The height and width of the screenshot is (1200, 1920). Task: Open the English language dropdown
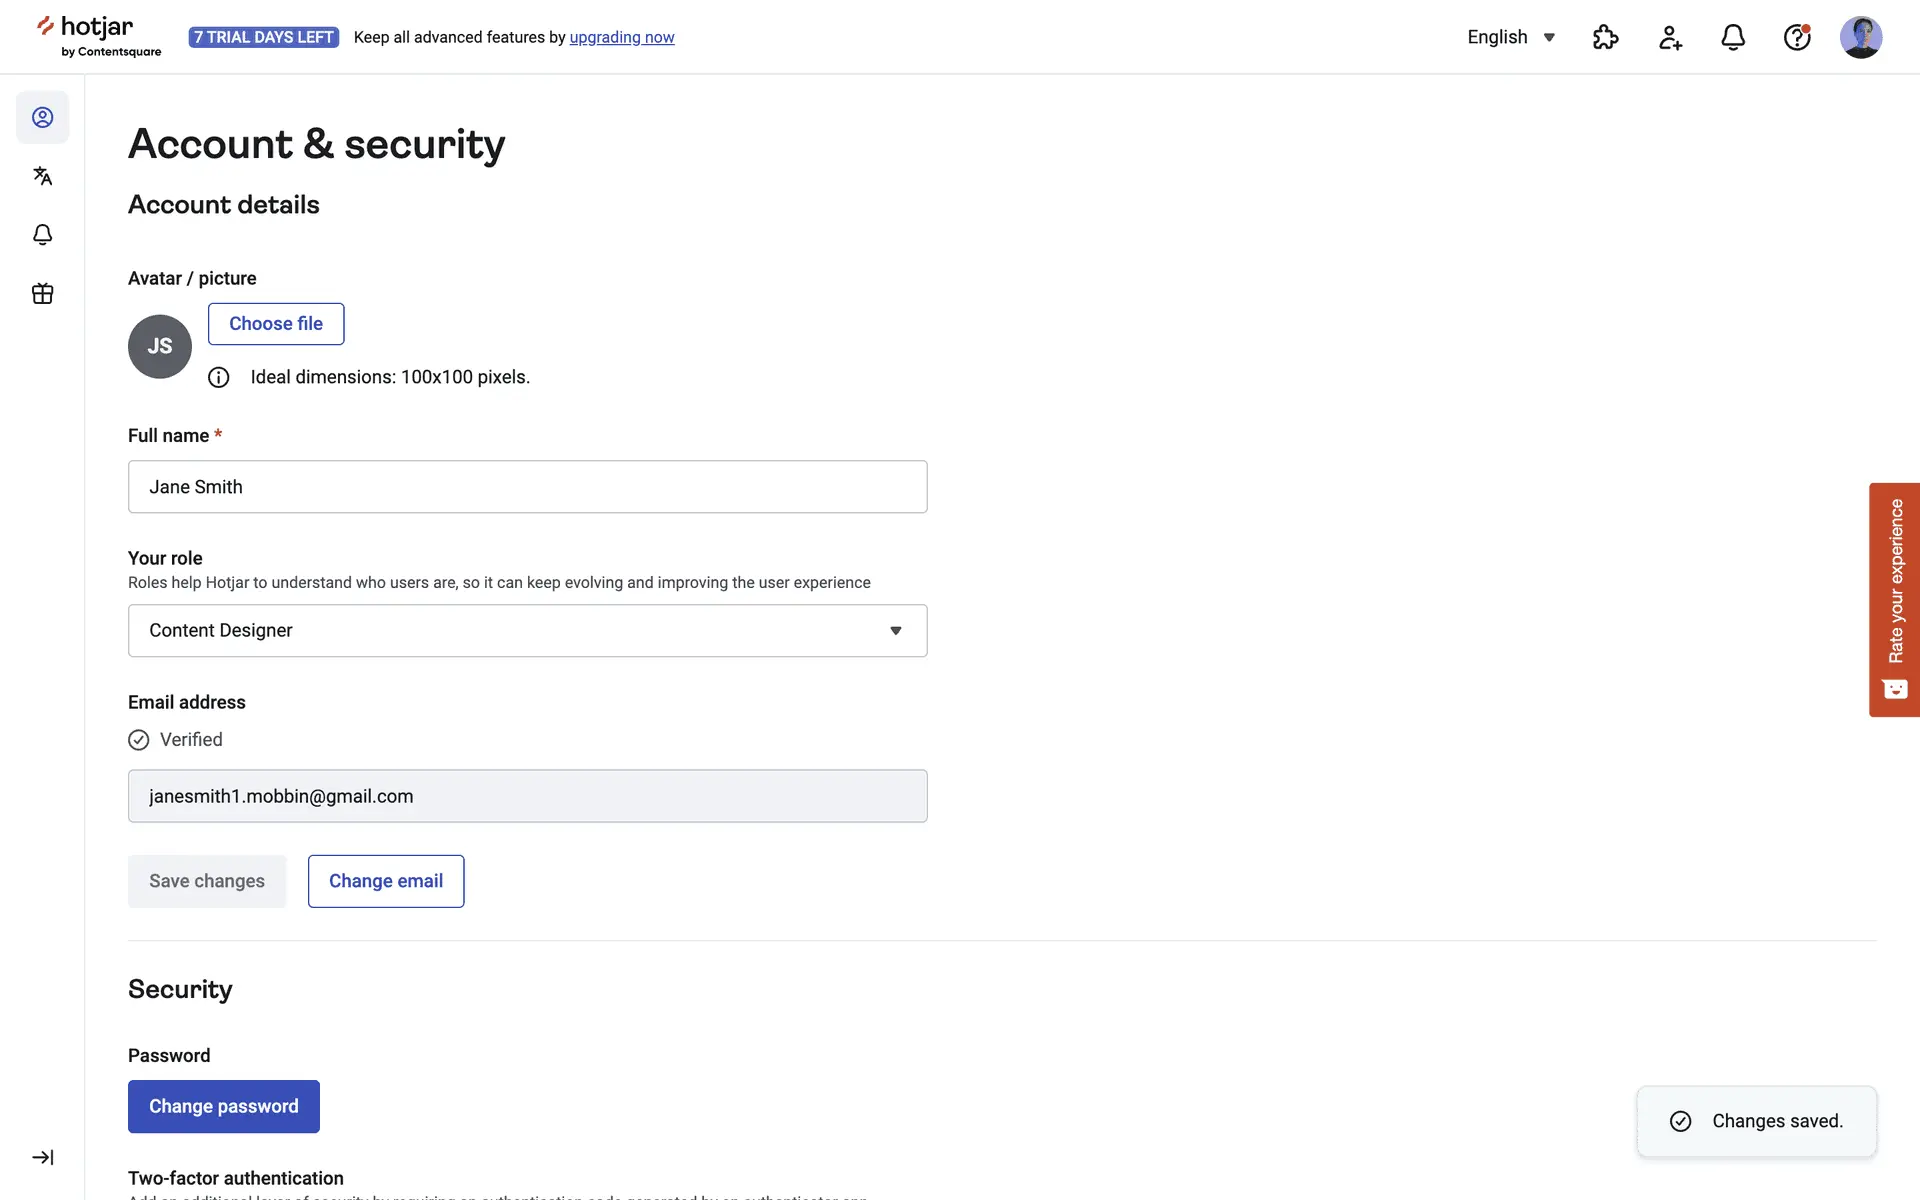1510,37
